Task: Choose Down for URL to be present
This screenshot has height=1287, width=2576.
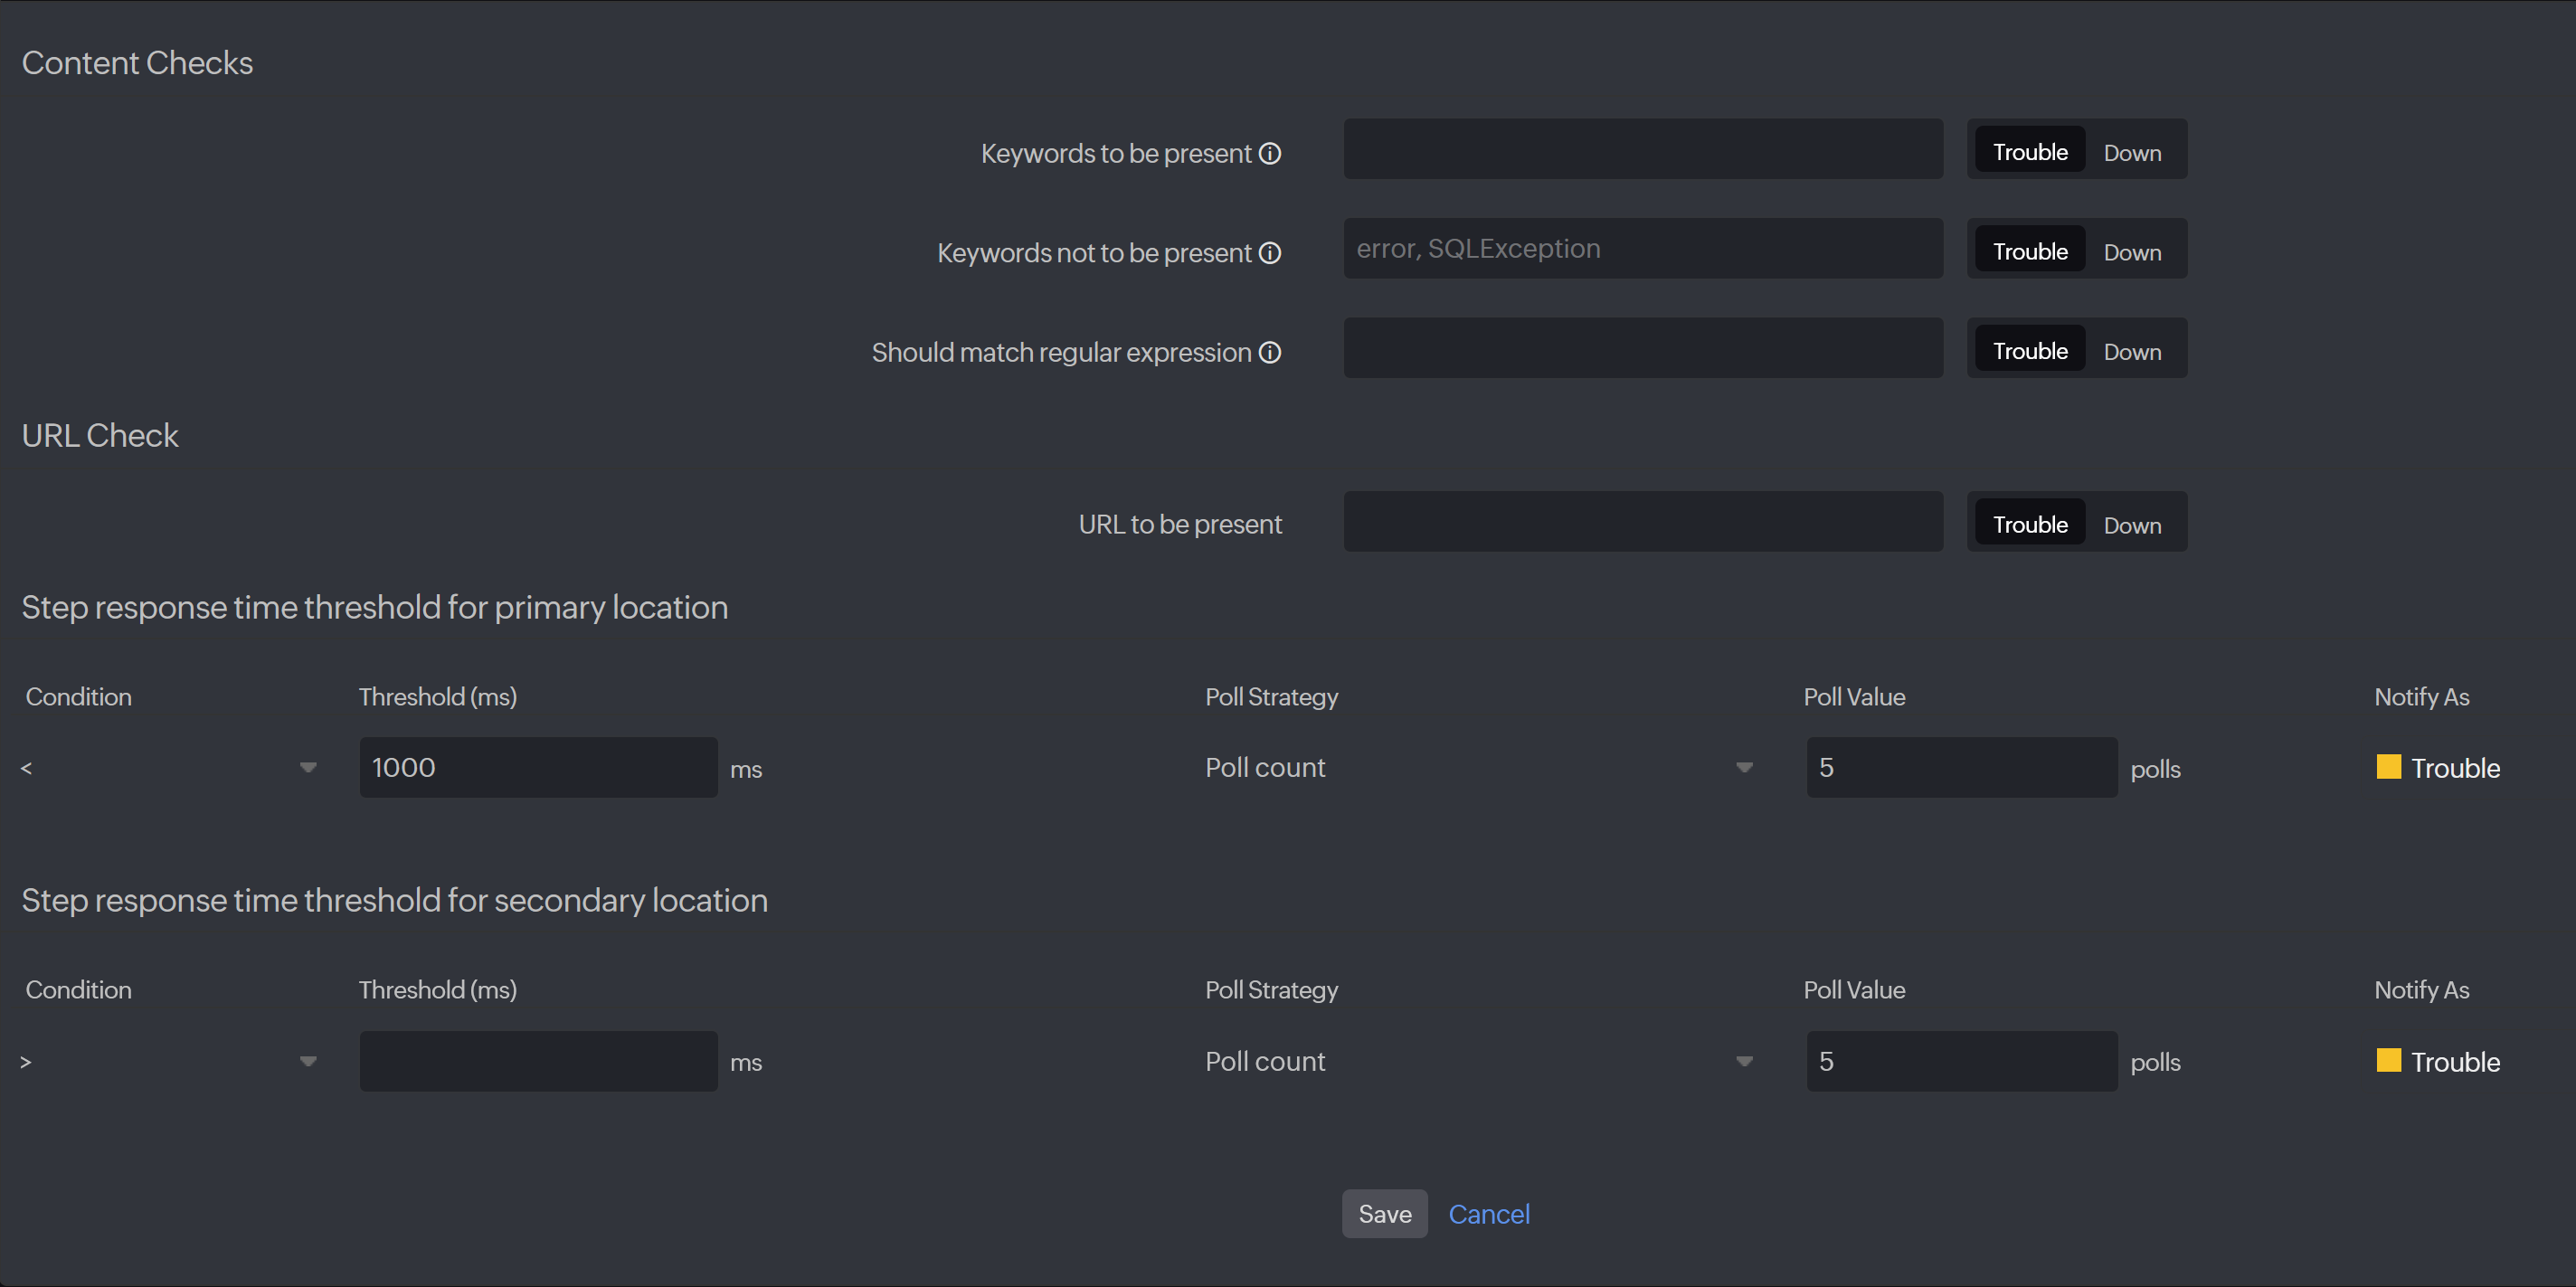Action: pyautogui.click(x=2131, y=525)
